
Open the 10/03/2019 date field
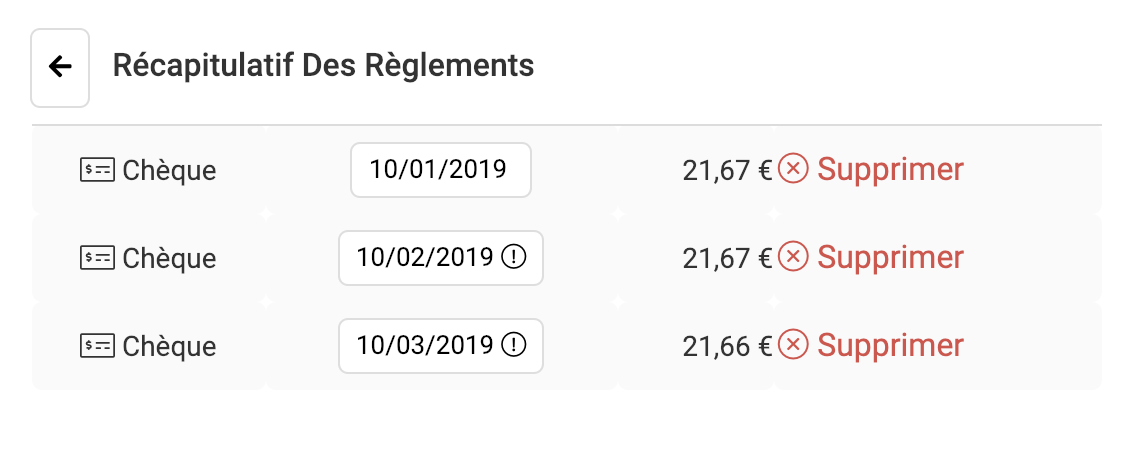click(x=441, y=346)
